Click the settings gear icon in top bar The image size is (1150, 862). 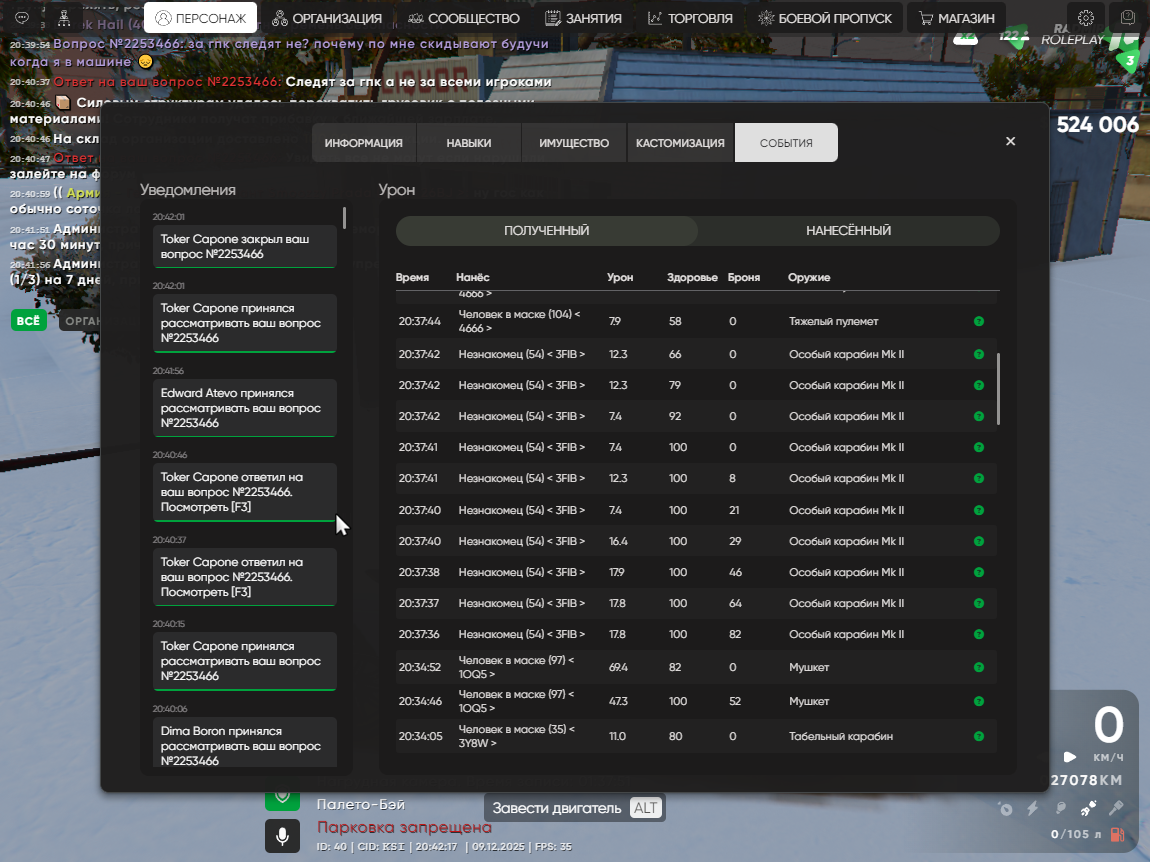(1086, 18)
